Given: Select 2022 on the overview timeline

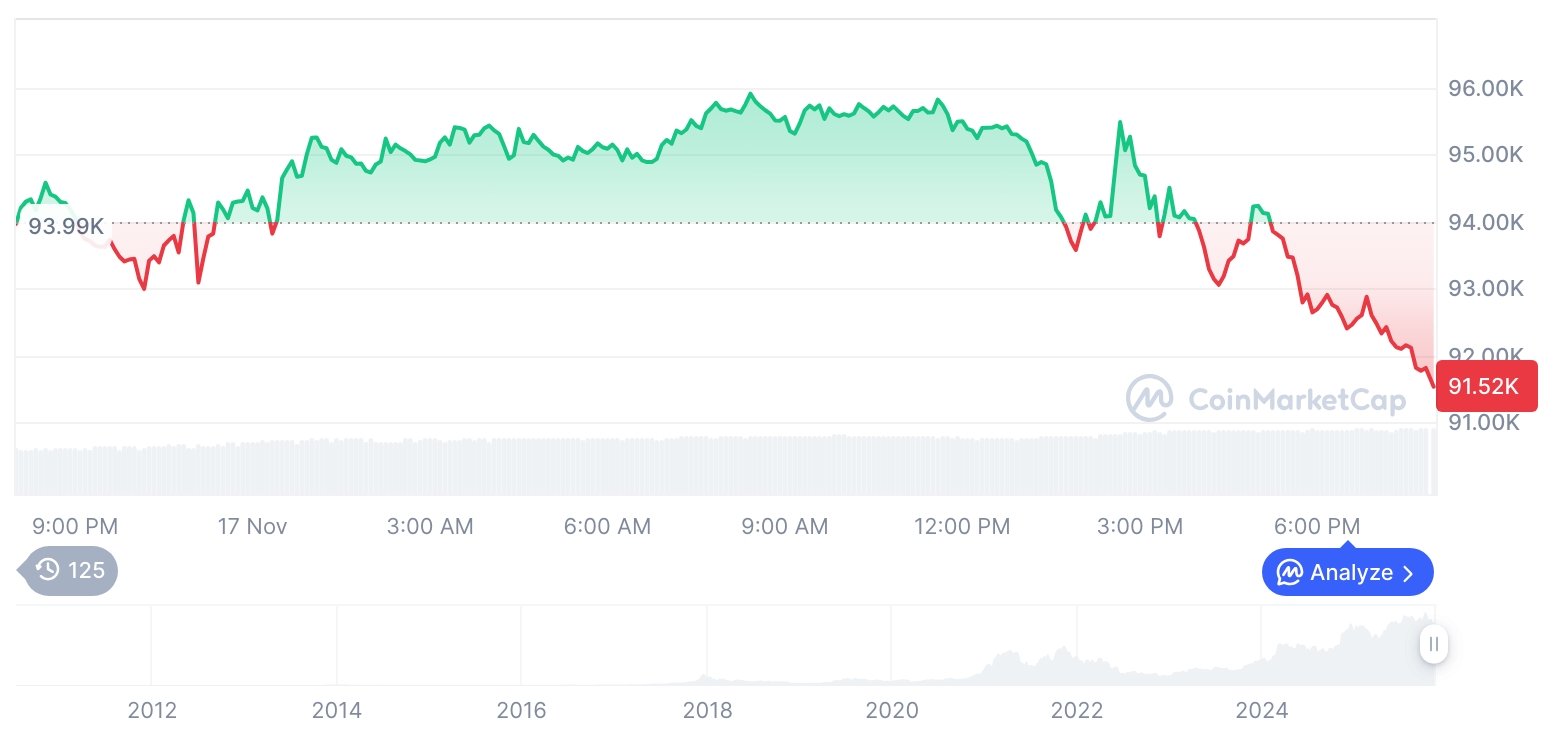Looking at the screenshot, I should click(x=1077, y=711).
